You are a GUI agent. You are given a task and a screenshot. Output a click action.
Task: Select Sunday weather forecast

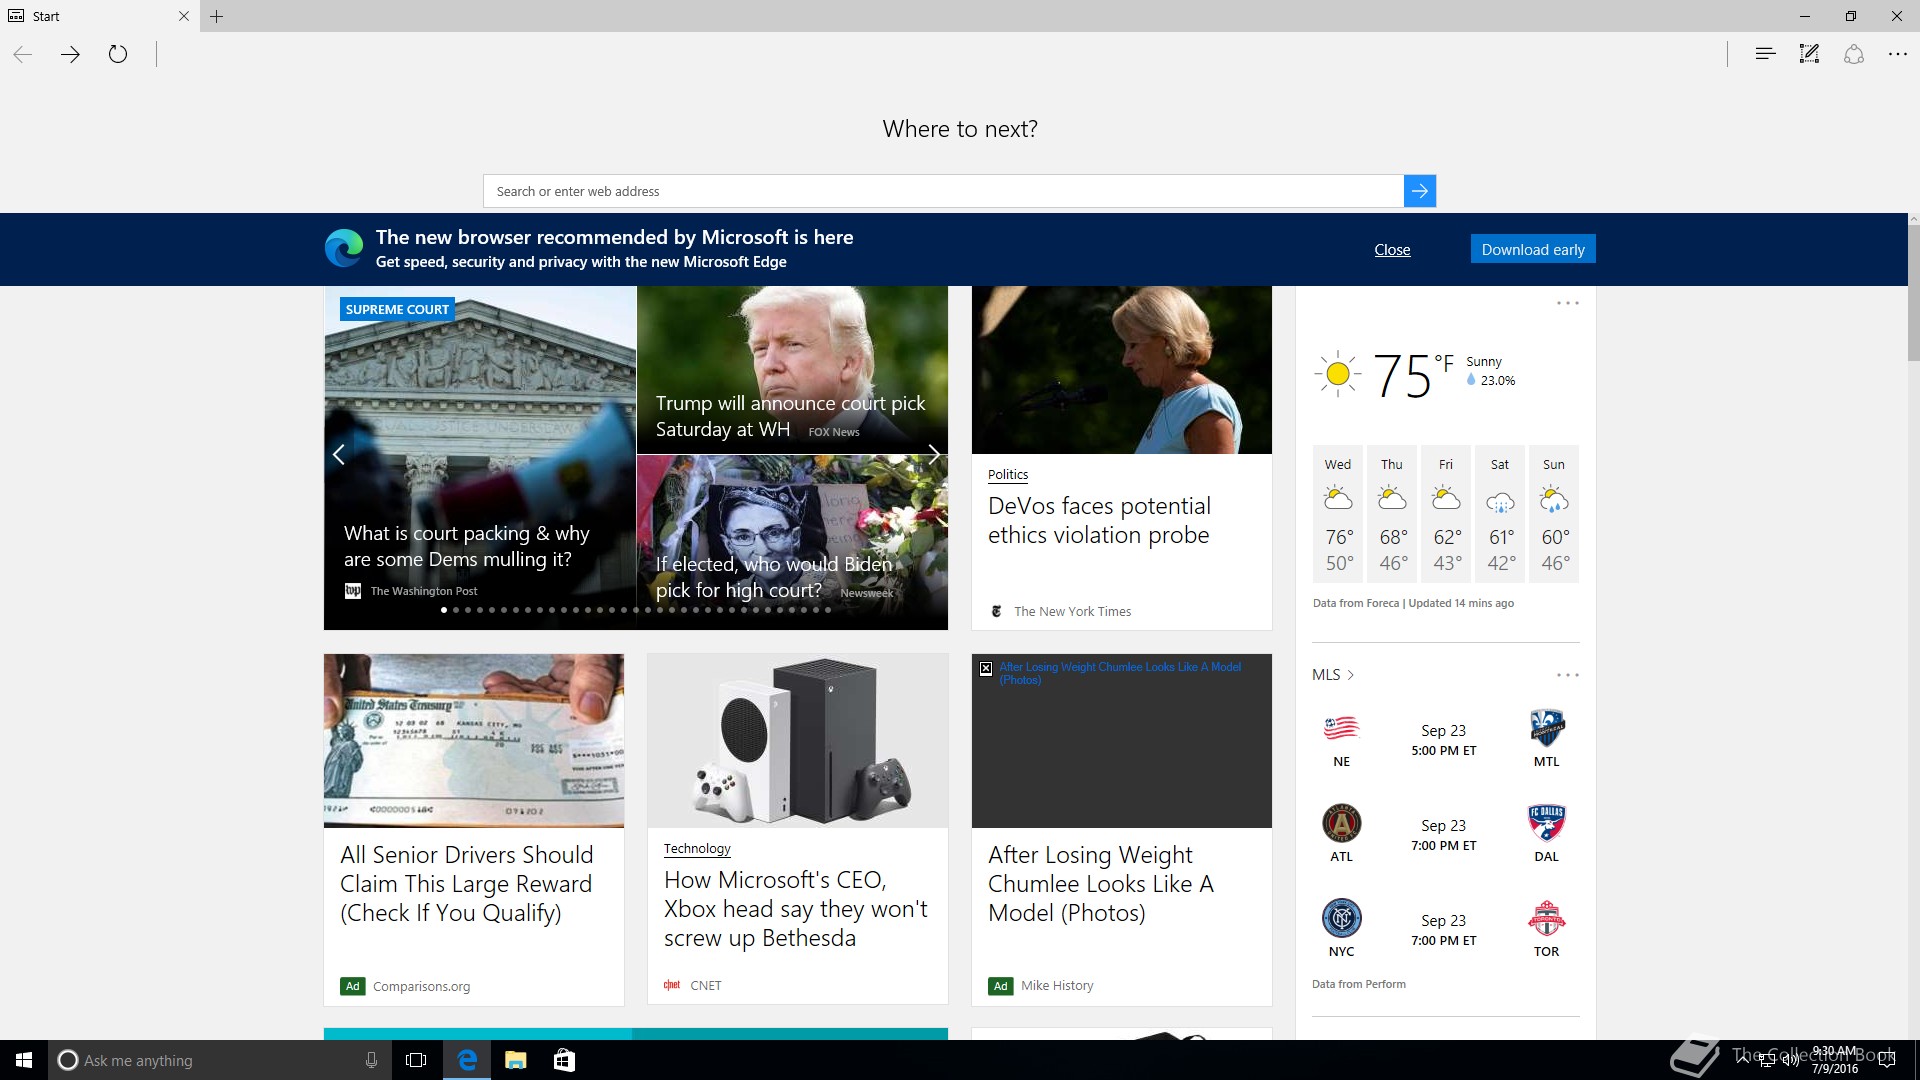point(1554,514)
